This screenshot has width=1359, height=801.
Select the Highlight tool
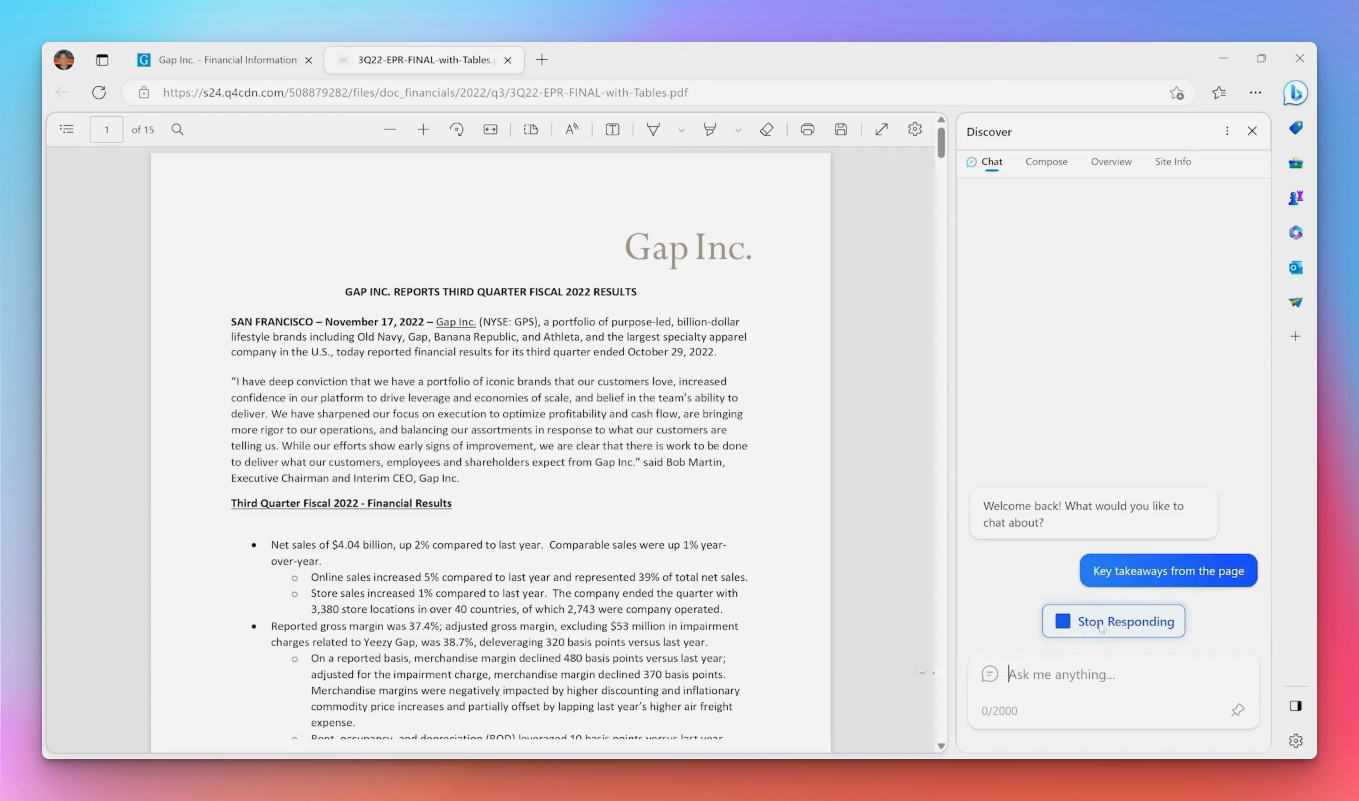pos(710,129)
